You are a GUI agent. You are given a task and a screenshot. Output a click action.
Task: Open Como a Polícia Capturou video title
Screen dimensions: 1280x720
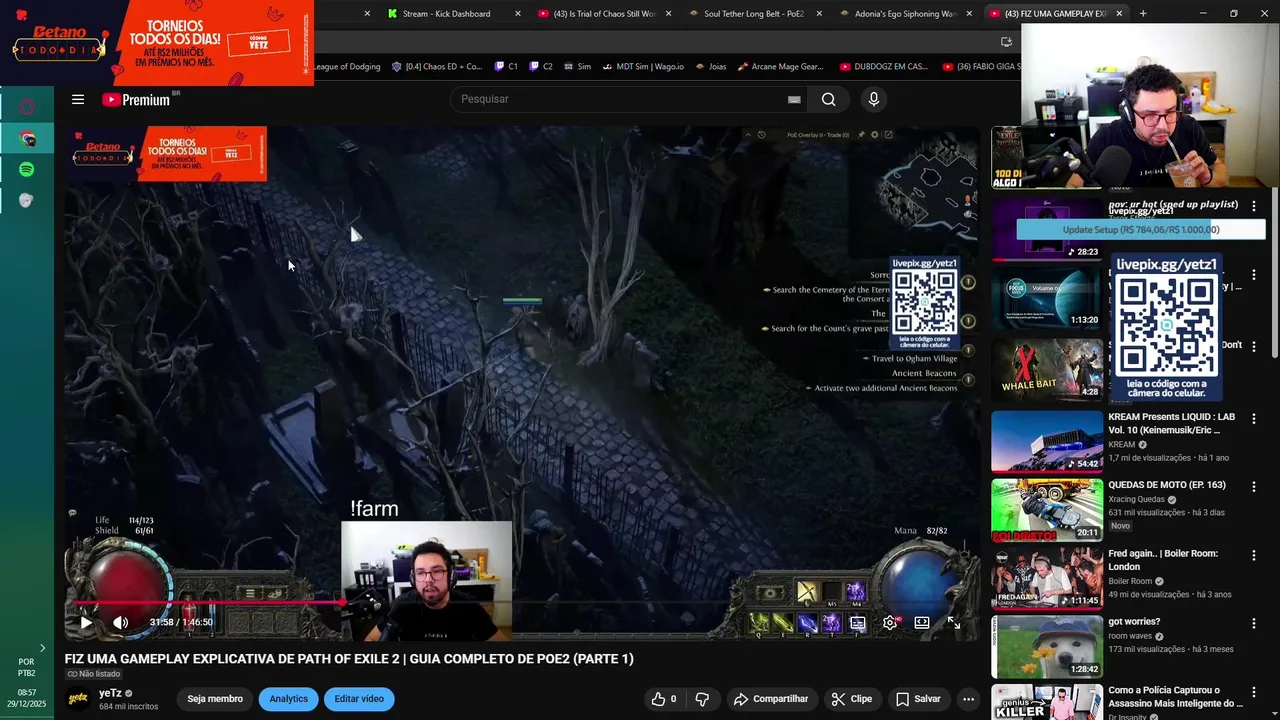click(x=1175, y=696)
